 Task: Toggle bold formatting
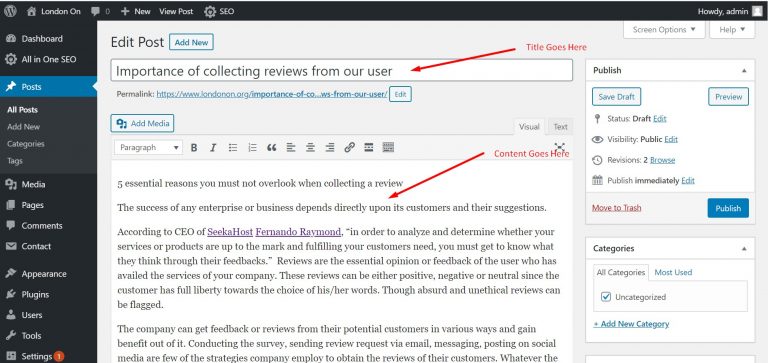point(194,147)
